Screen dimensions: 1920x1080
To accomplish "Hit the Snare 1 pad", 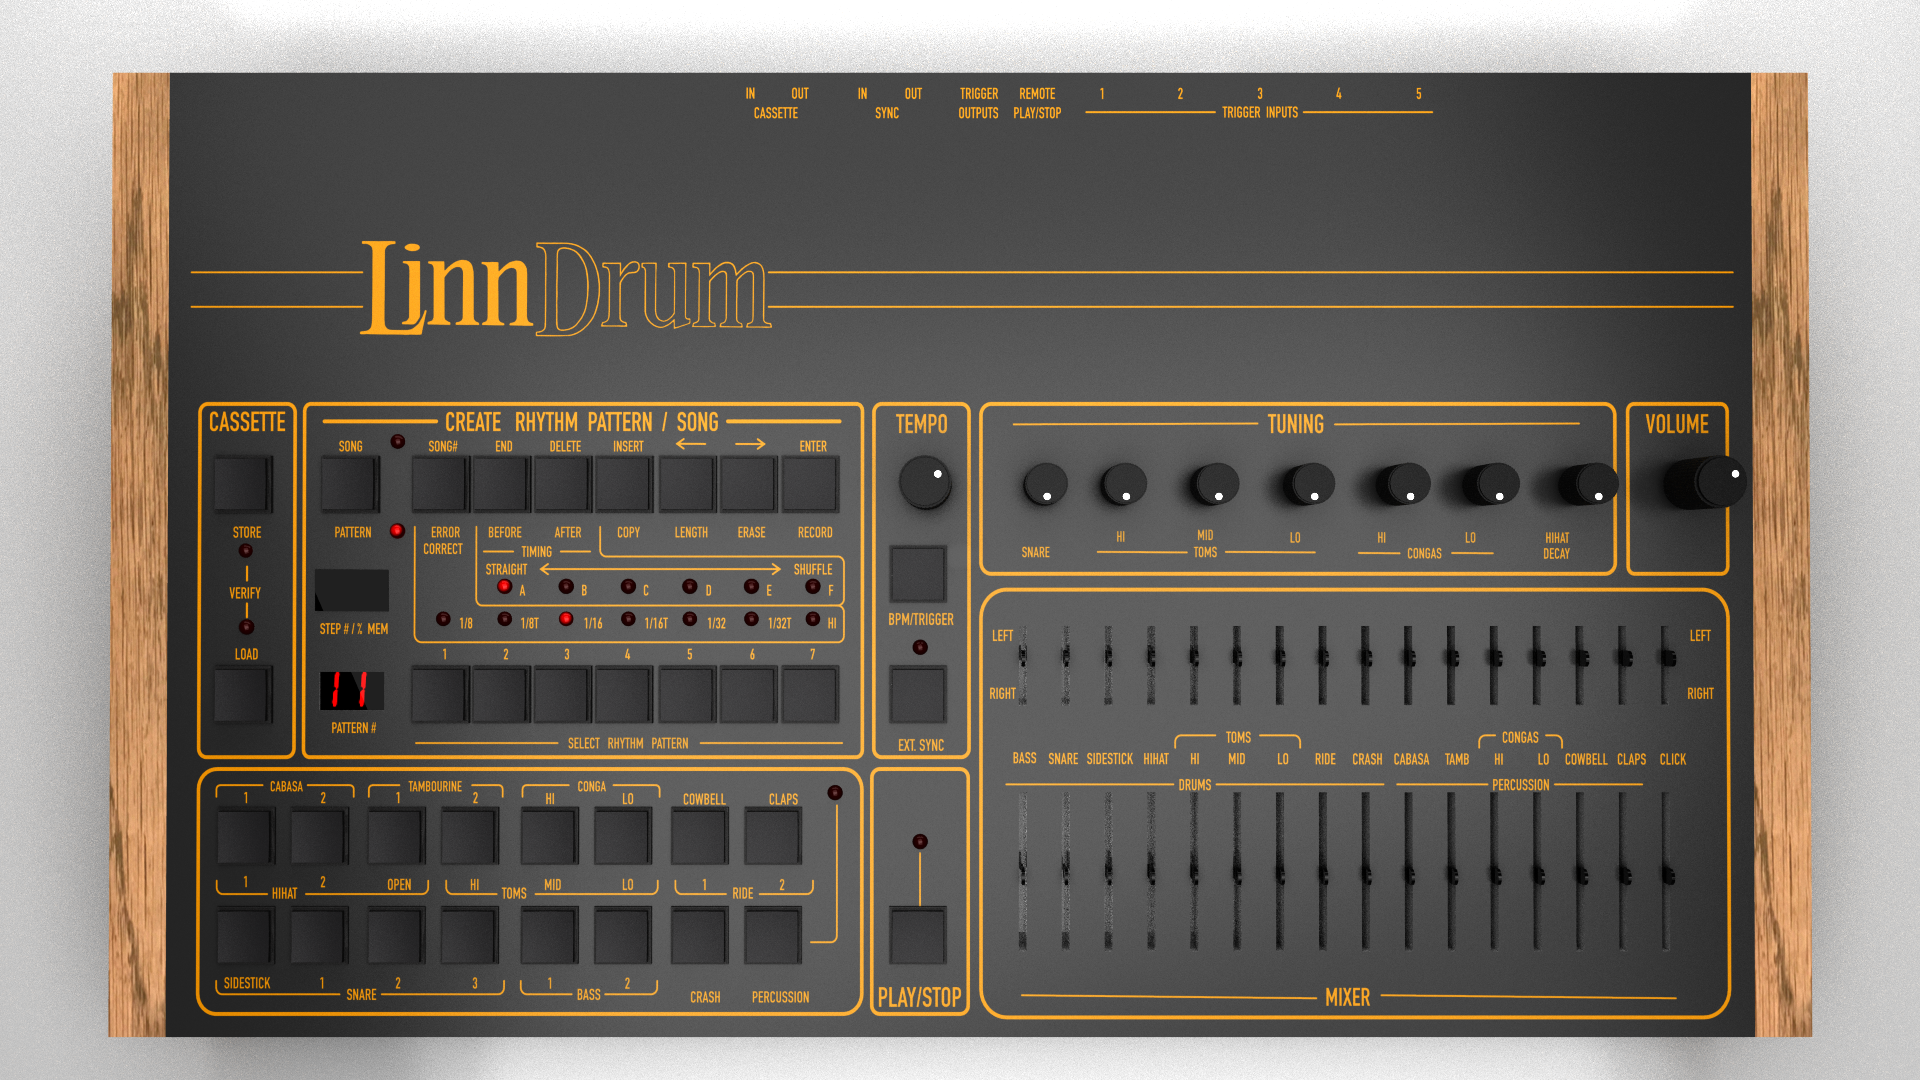I will pyautogui.click(x=318, y=936).
